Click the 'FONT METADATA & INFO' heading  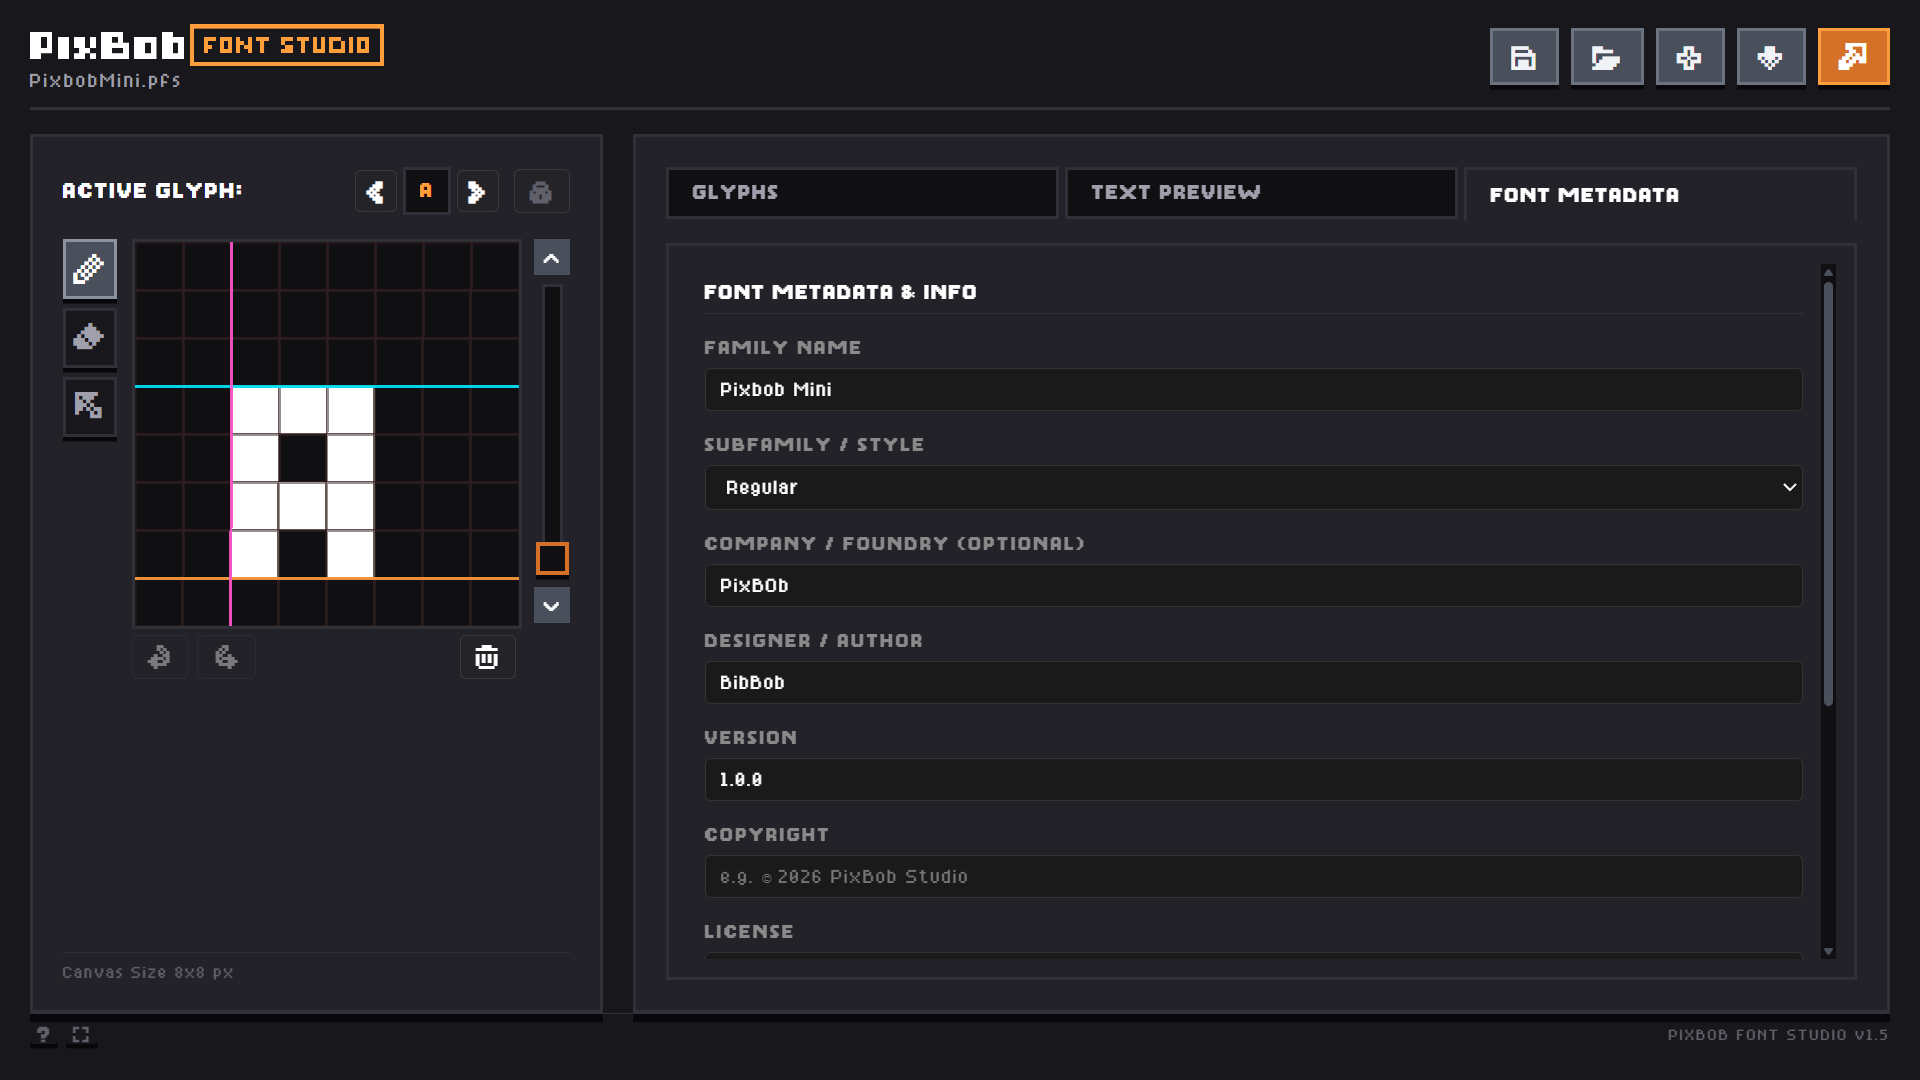[x=840, y=292]
